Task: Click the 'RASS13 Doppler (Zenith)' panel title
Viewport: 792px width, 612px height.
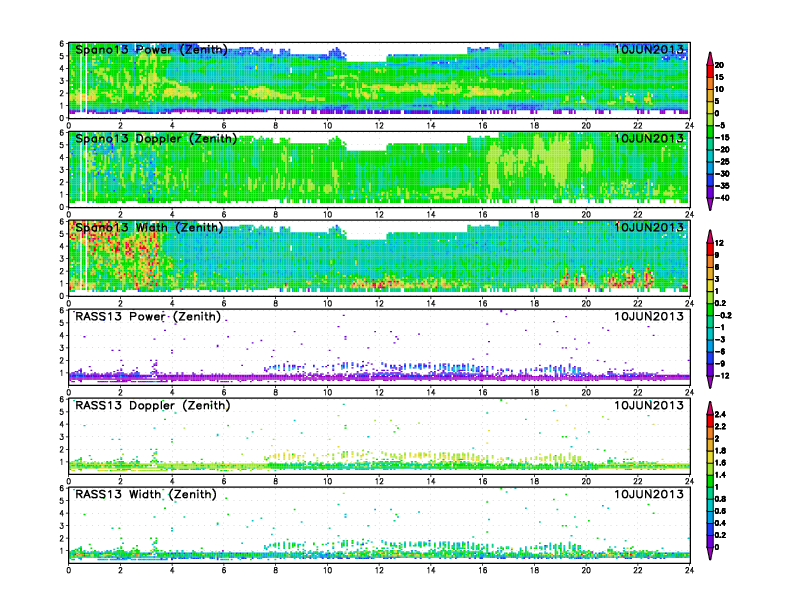Action: pos(153,405)
